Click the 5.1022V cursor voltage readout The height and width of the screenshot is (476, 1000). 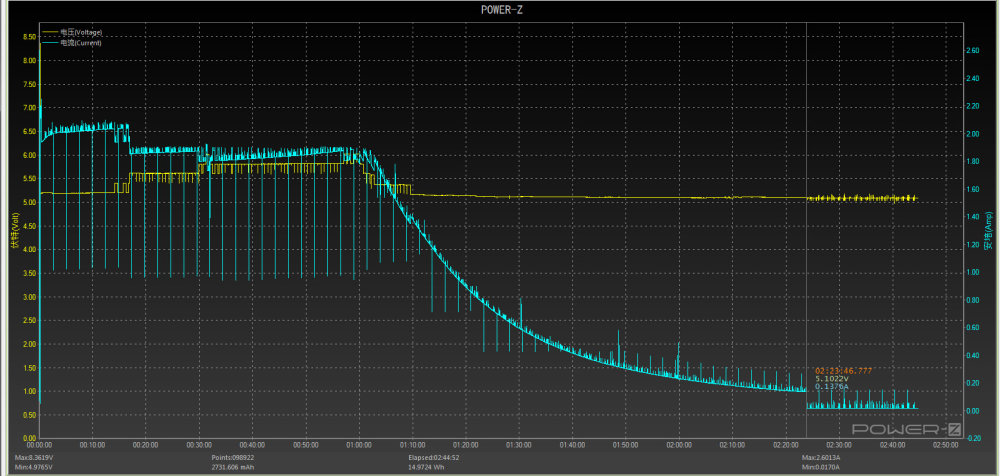(832, 379)
